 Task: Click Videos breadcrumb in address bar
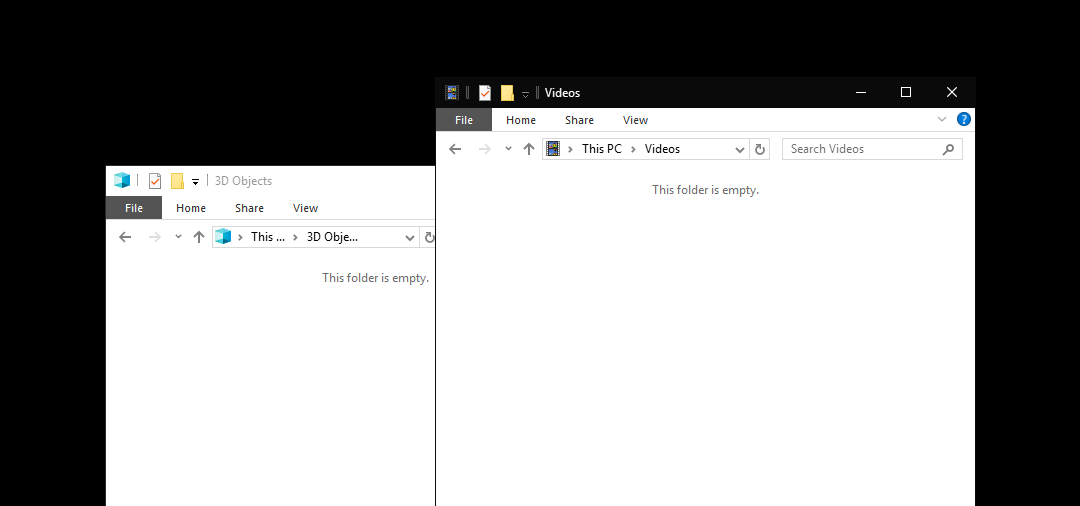click(x=663, y=149)
